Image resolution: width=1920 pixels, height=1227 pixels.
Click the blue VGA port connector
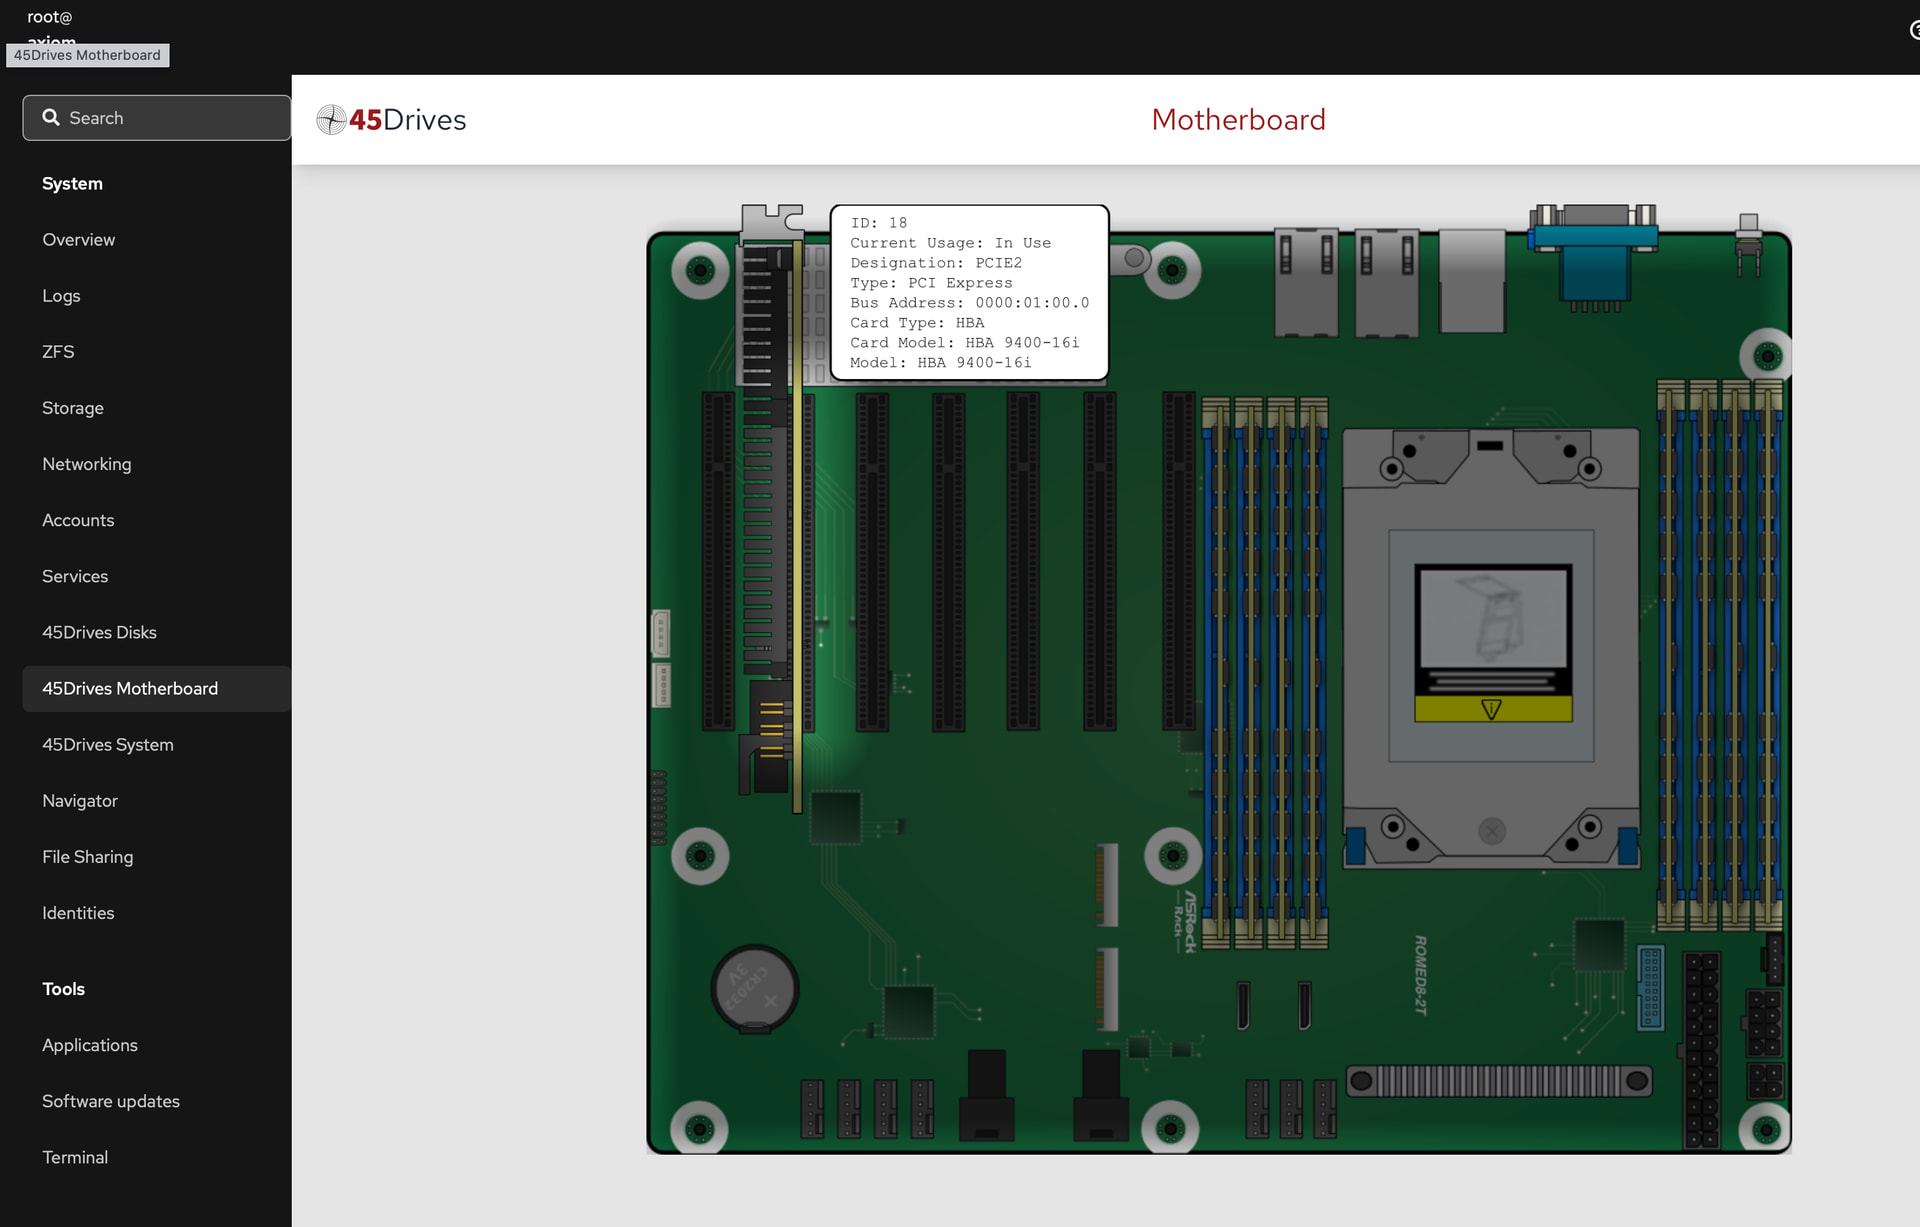[1593, 256]
